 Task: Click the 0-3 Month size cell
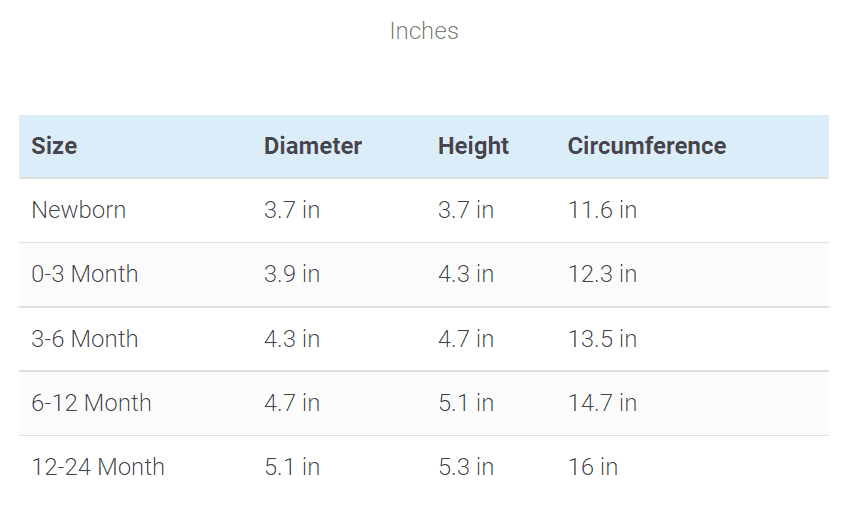tap(85, 274)
